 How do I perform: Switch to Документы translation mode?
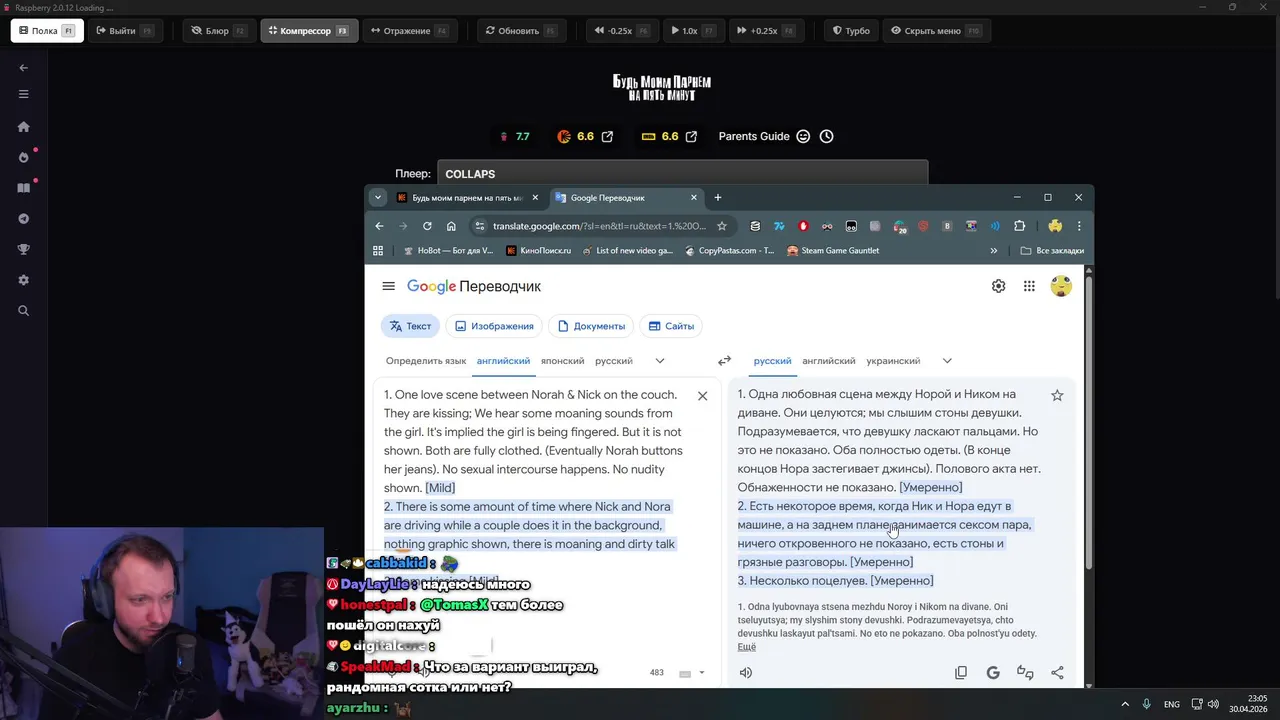[591, 326]
